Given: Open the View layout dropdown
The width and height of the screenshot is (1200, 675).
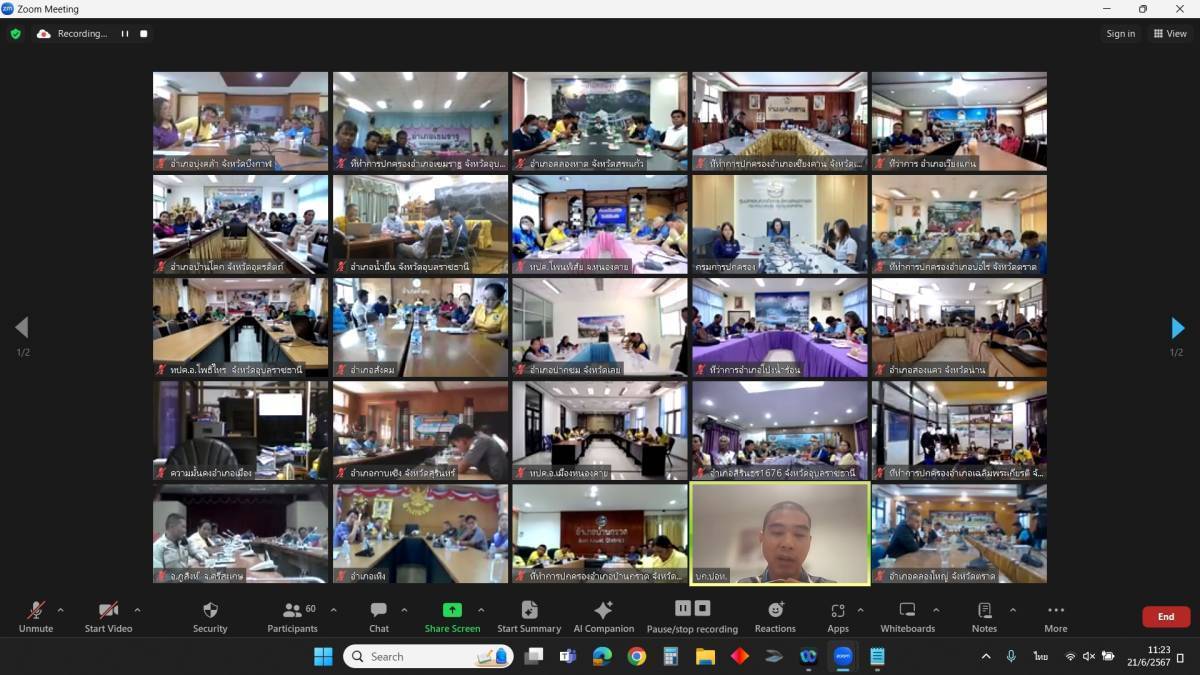Looking at the screenshot, I should [x=1170, y=33].
